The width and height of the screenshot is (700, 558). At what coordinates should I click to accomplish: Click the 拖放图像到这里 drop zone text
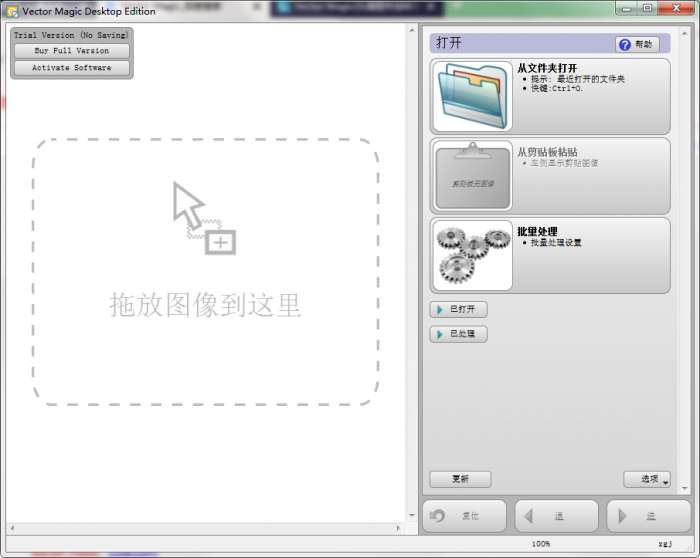click(205, 305)
